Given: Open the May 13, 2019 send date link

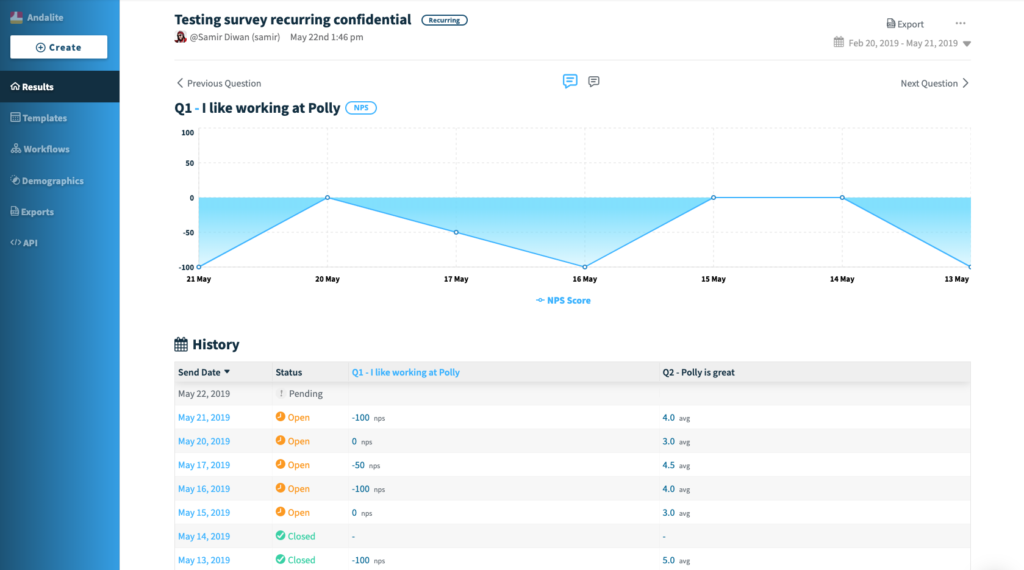Looking at the screenshot, I should coord(204,560).
